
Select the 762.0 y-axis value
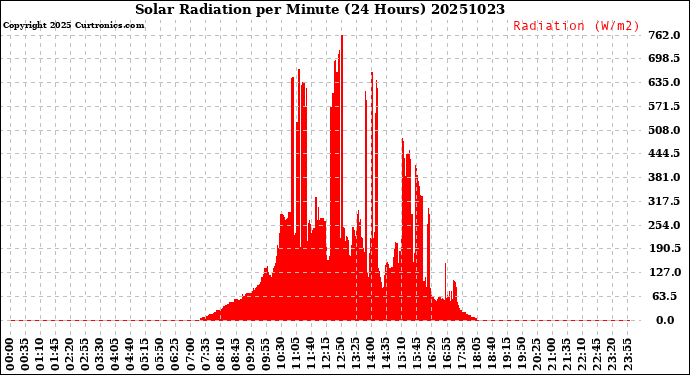664,35
